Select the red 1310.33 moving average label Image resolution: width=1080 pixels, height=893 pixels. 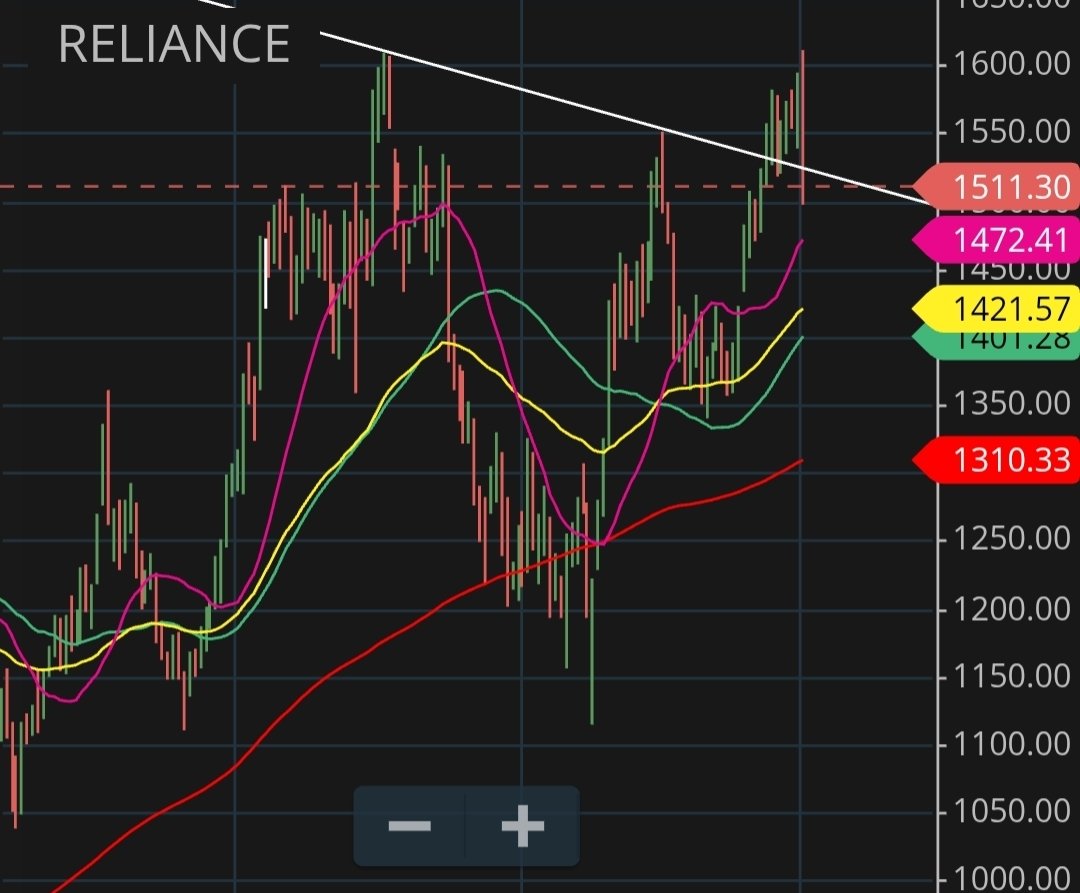[997, 459]
